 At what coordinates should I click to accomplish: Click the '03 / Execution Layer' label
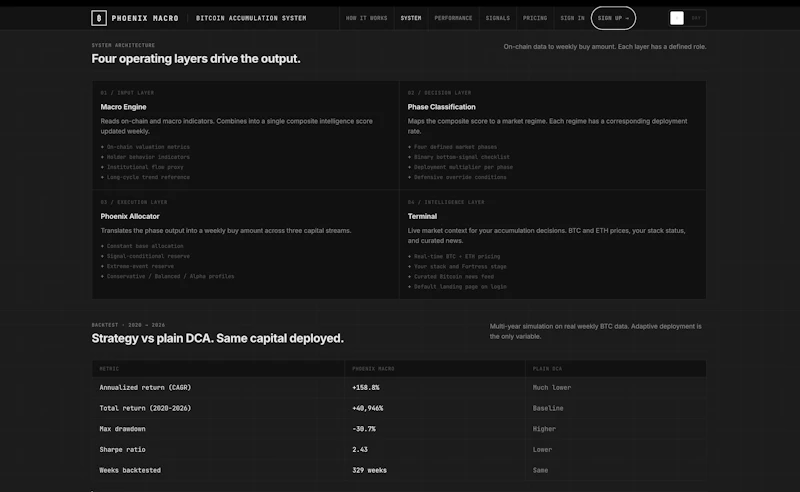[134, 202]
